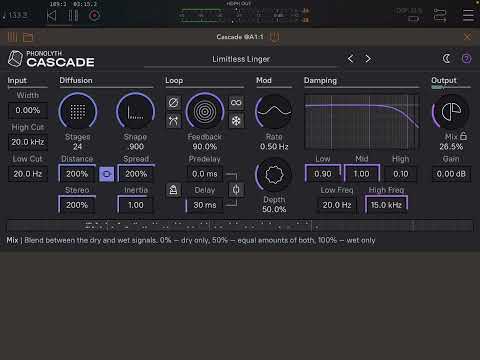Screen dimensions: 480x360
Task: Click the Depth value 50.0%
Action: [x=274, y=209]
